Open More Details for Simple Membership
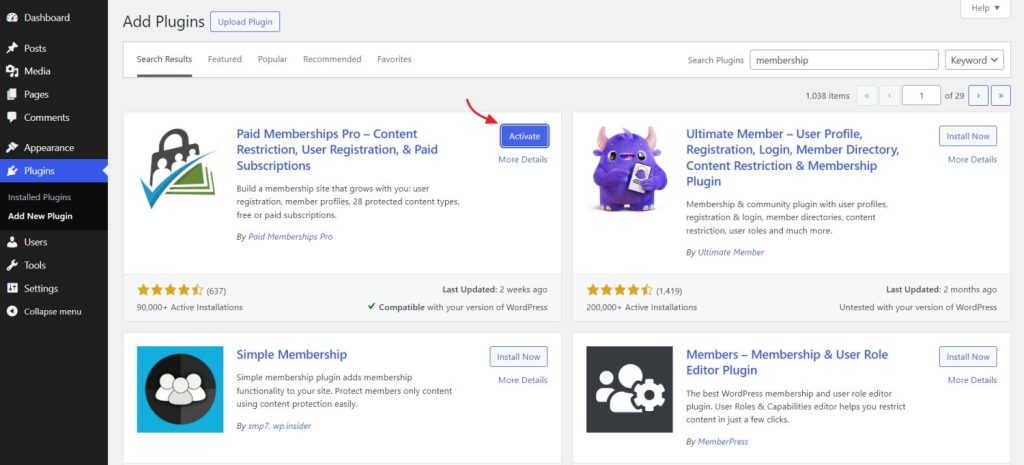1024x465 pixels. tap(523, 380)
